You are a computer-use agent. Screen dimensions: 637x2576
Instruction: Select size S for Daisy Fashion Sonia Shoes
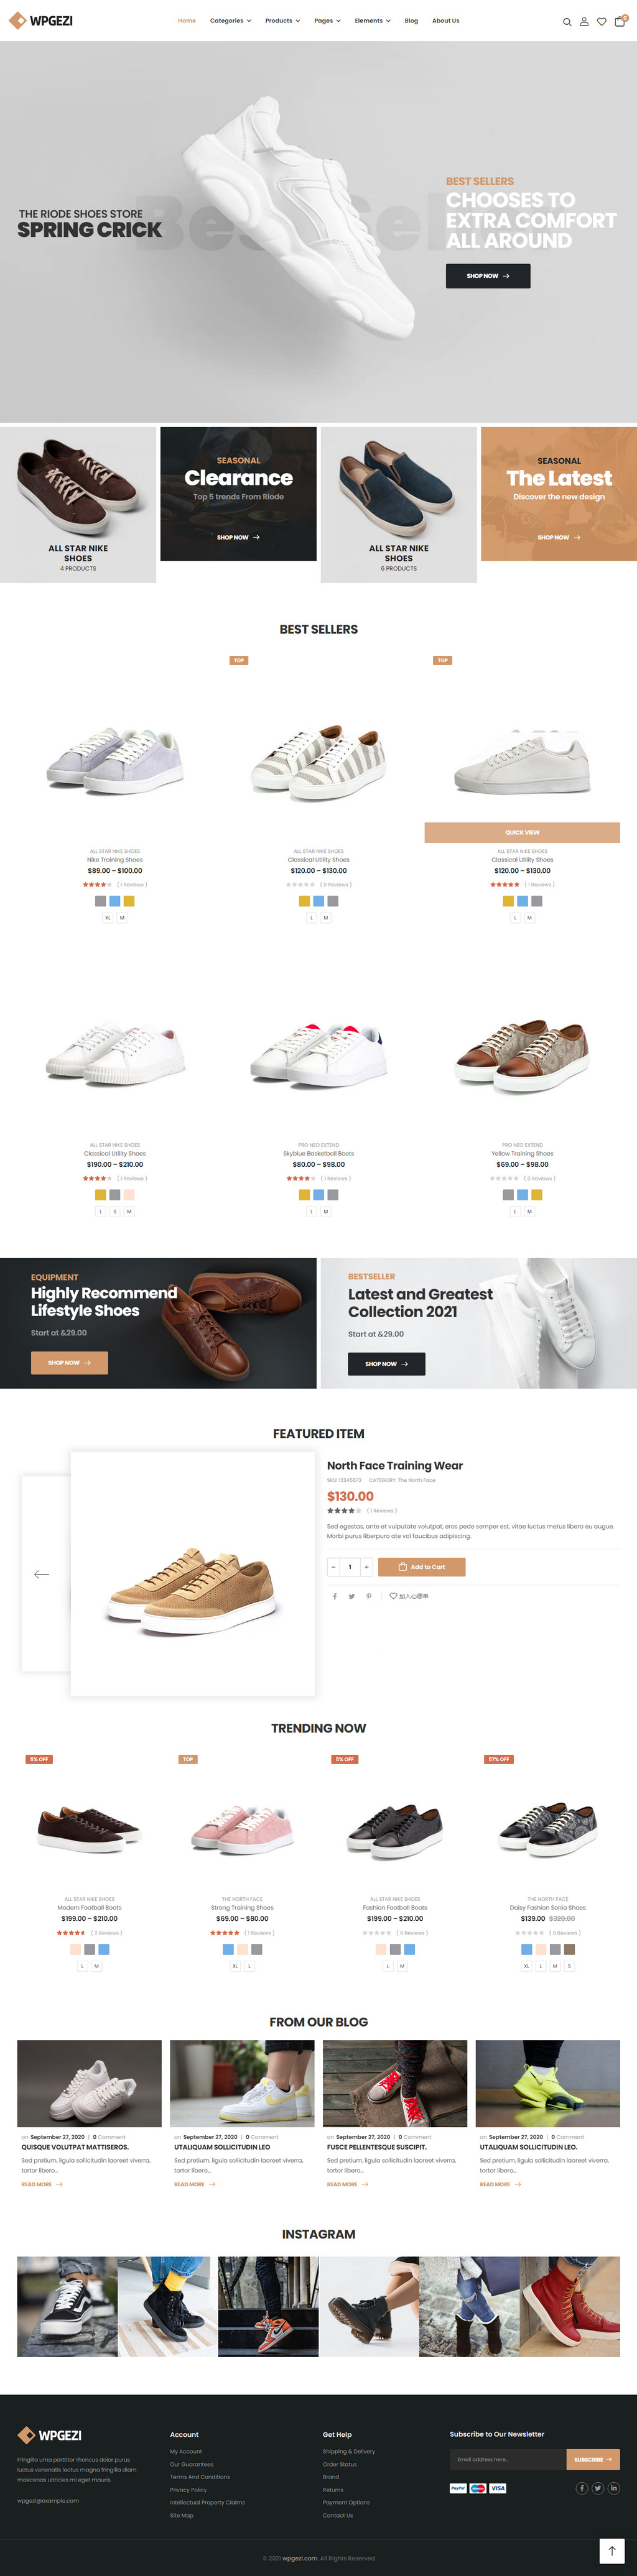click(x=569, y=1966)
